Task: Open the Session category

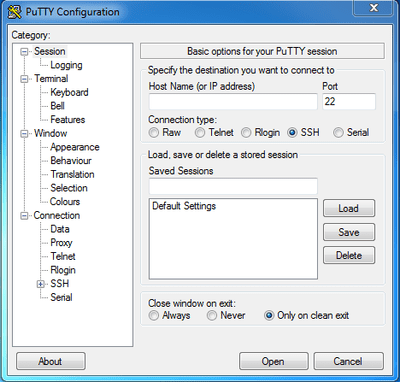Action: 50,51
